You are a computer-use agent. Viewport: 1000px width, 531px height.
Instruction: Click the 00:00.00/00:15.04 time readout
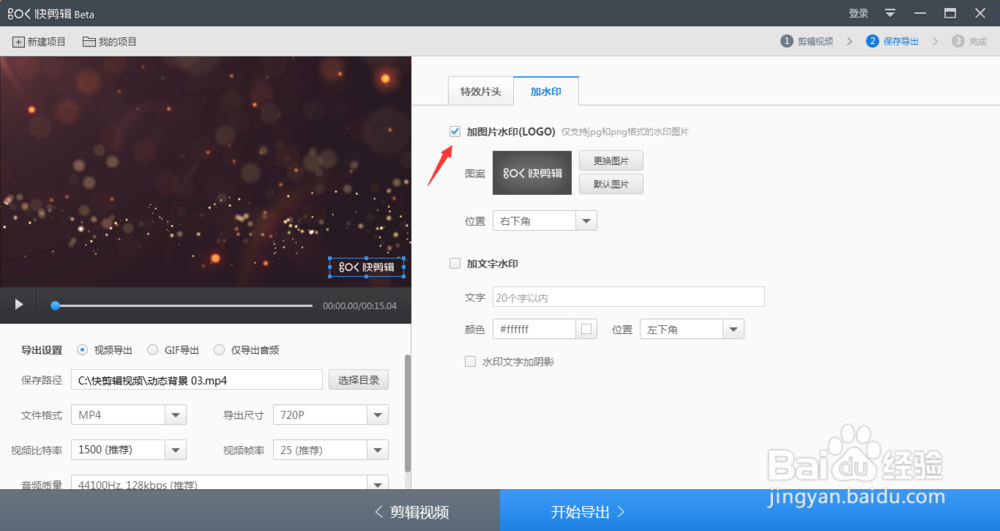pos(360,306)
